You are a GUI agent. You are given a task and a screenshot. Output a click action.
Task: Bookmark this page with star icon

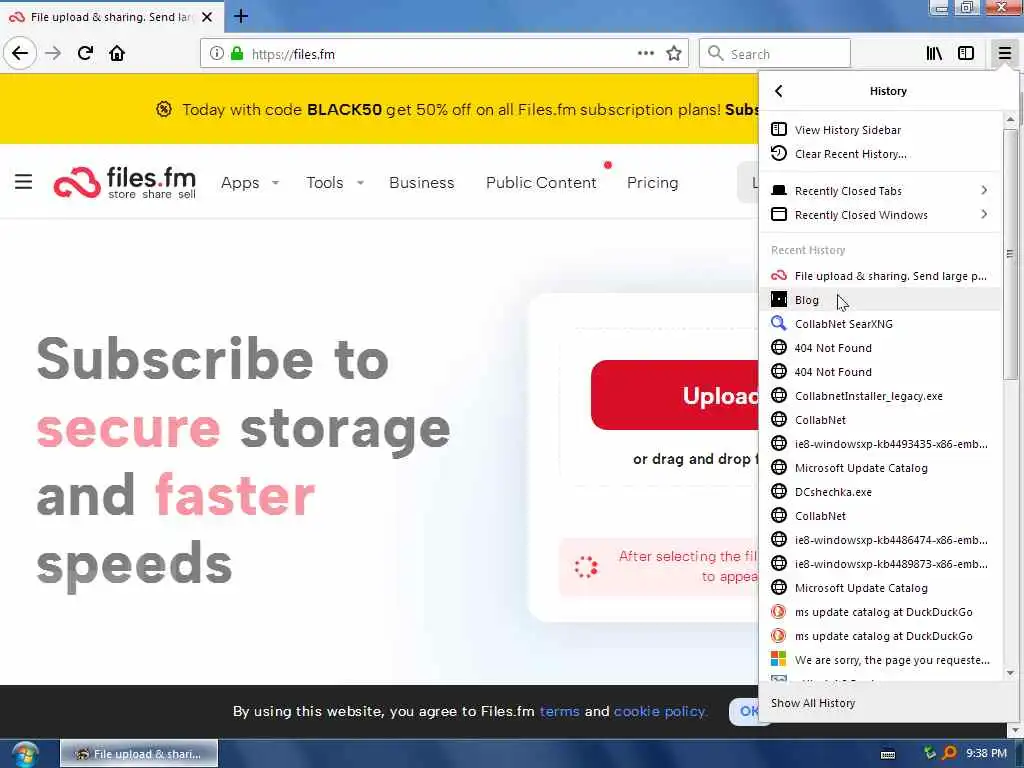(x=674, y=54)
